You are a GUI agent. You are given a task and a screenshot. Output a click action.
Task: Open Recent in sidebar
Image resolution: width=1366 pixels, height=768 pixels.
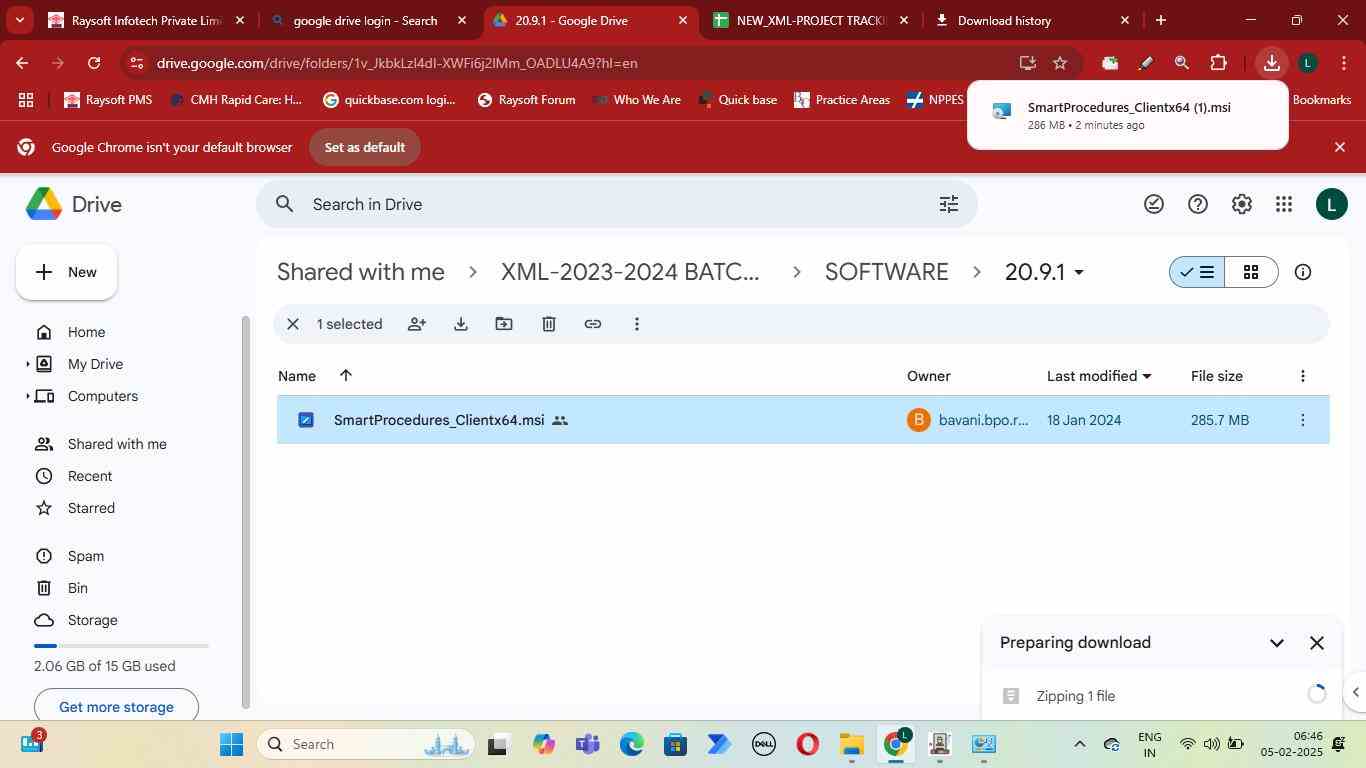(x=90, y=476)
